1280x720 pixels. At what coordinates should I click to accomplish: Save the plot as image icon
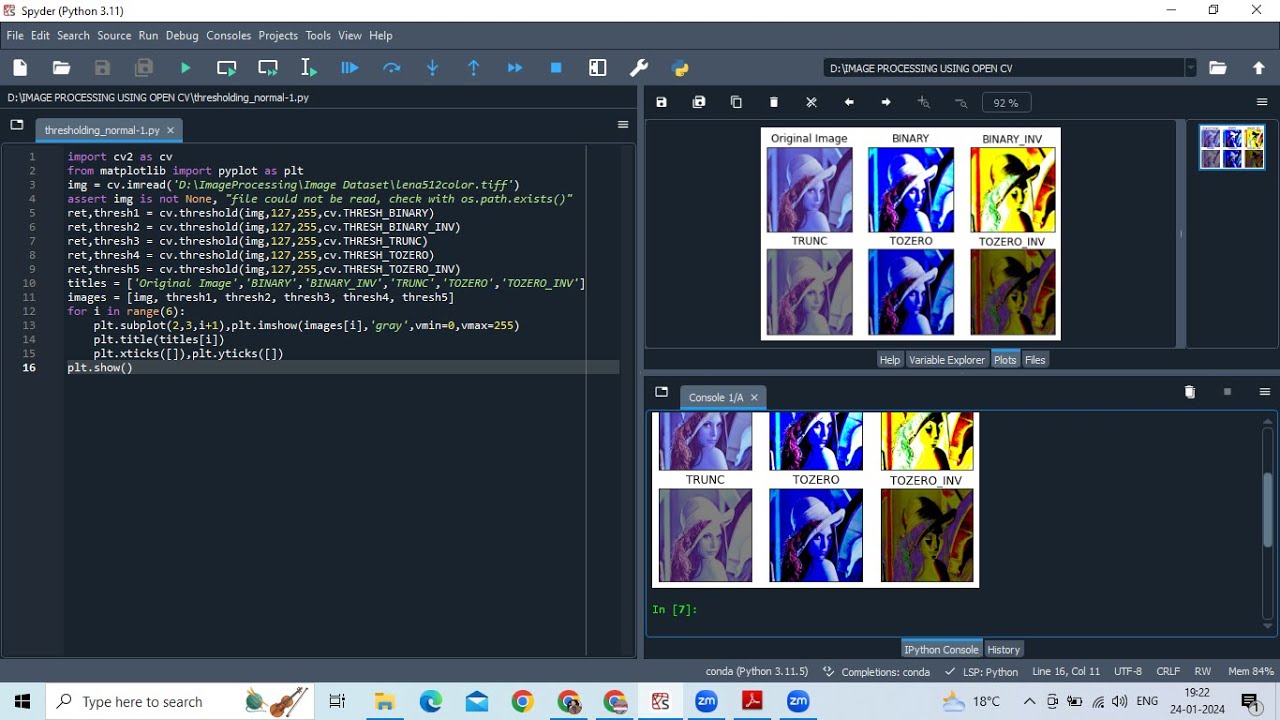click(x=661, y=102)
